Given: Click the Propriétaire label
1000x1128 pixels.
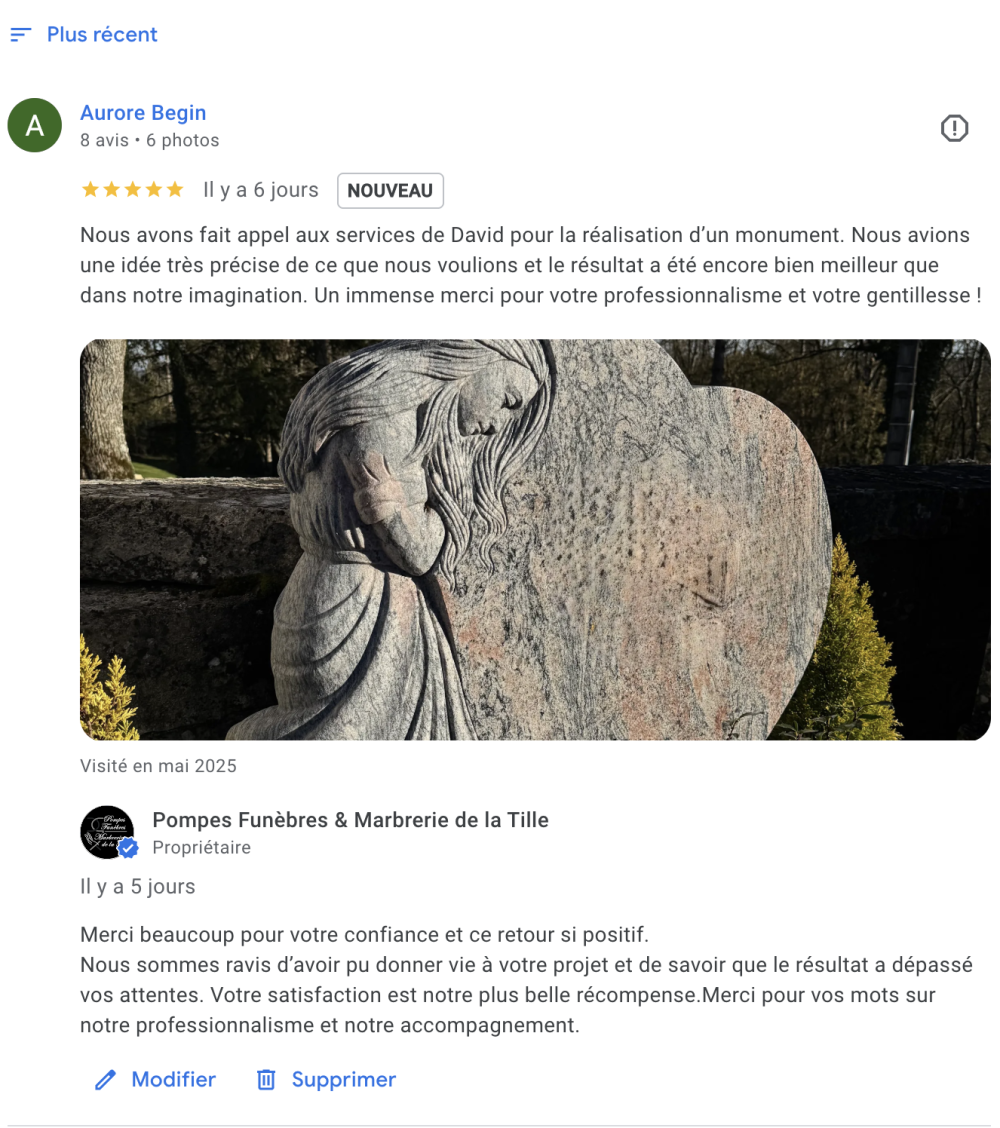Looking at the screenshot, I should point(201,847).
